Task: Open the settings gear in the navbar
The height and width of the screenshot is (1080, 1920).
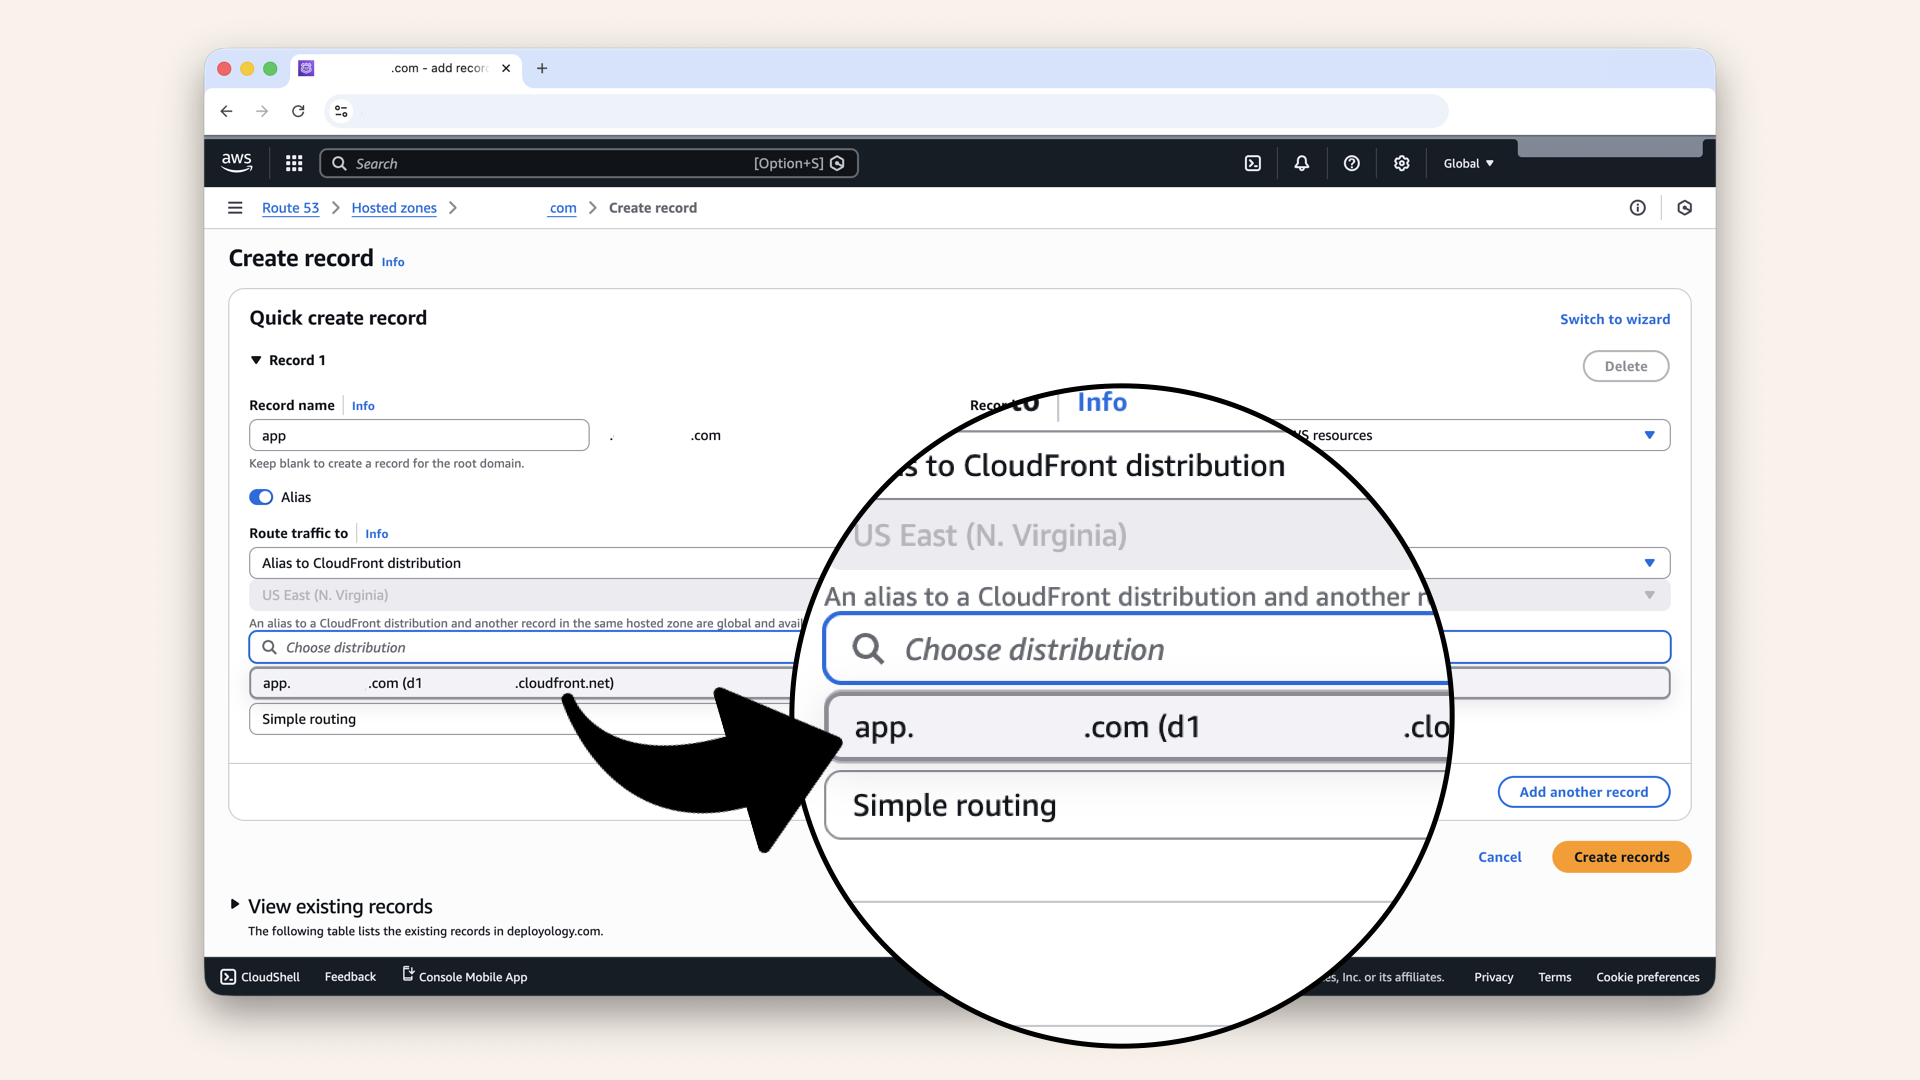Action: click(1401, 163)
